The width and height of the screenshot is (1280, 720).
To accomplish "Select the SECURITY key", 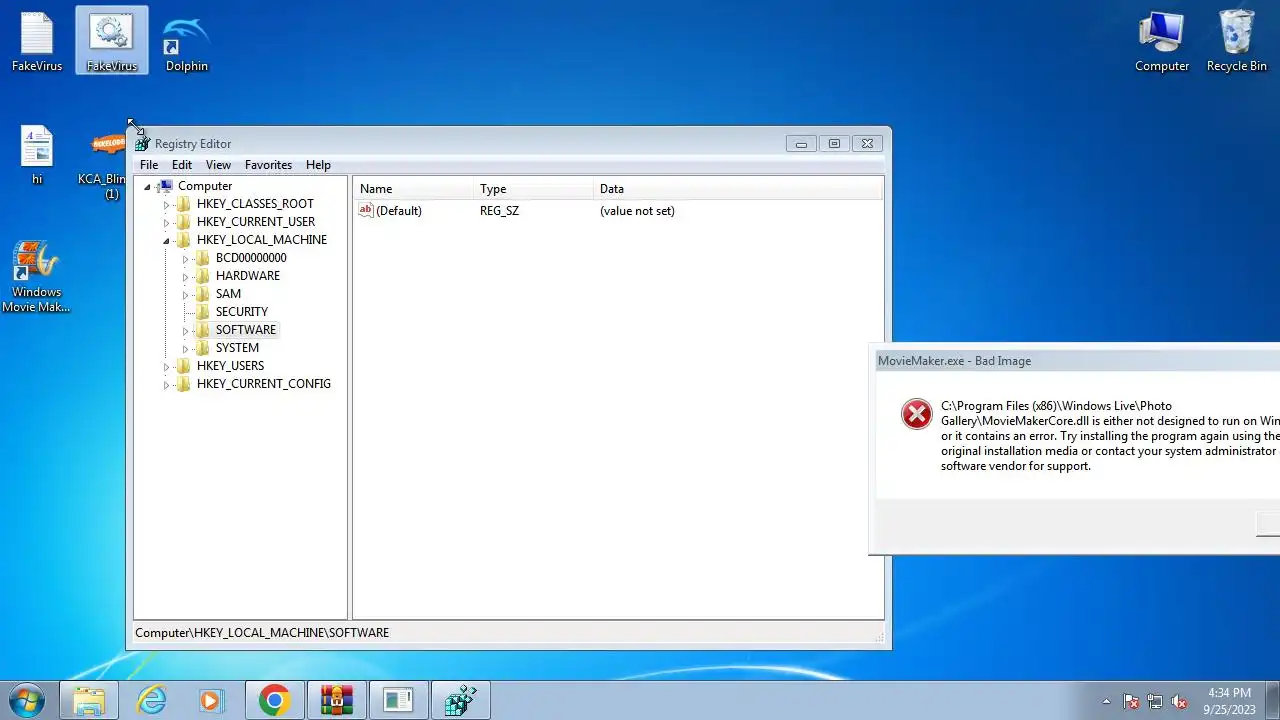I will point(242,312).
